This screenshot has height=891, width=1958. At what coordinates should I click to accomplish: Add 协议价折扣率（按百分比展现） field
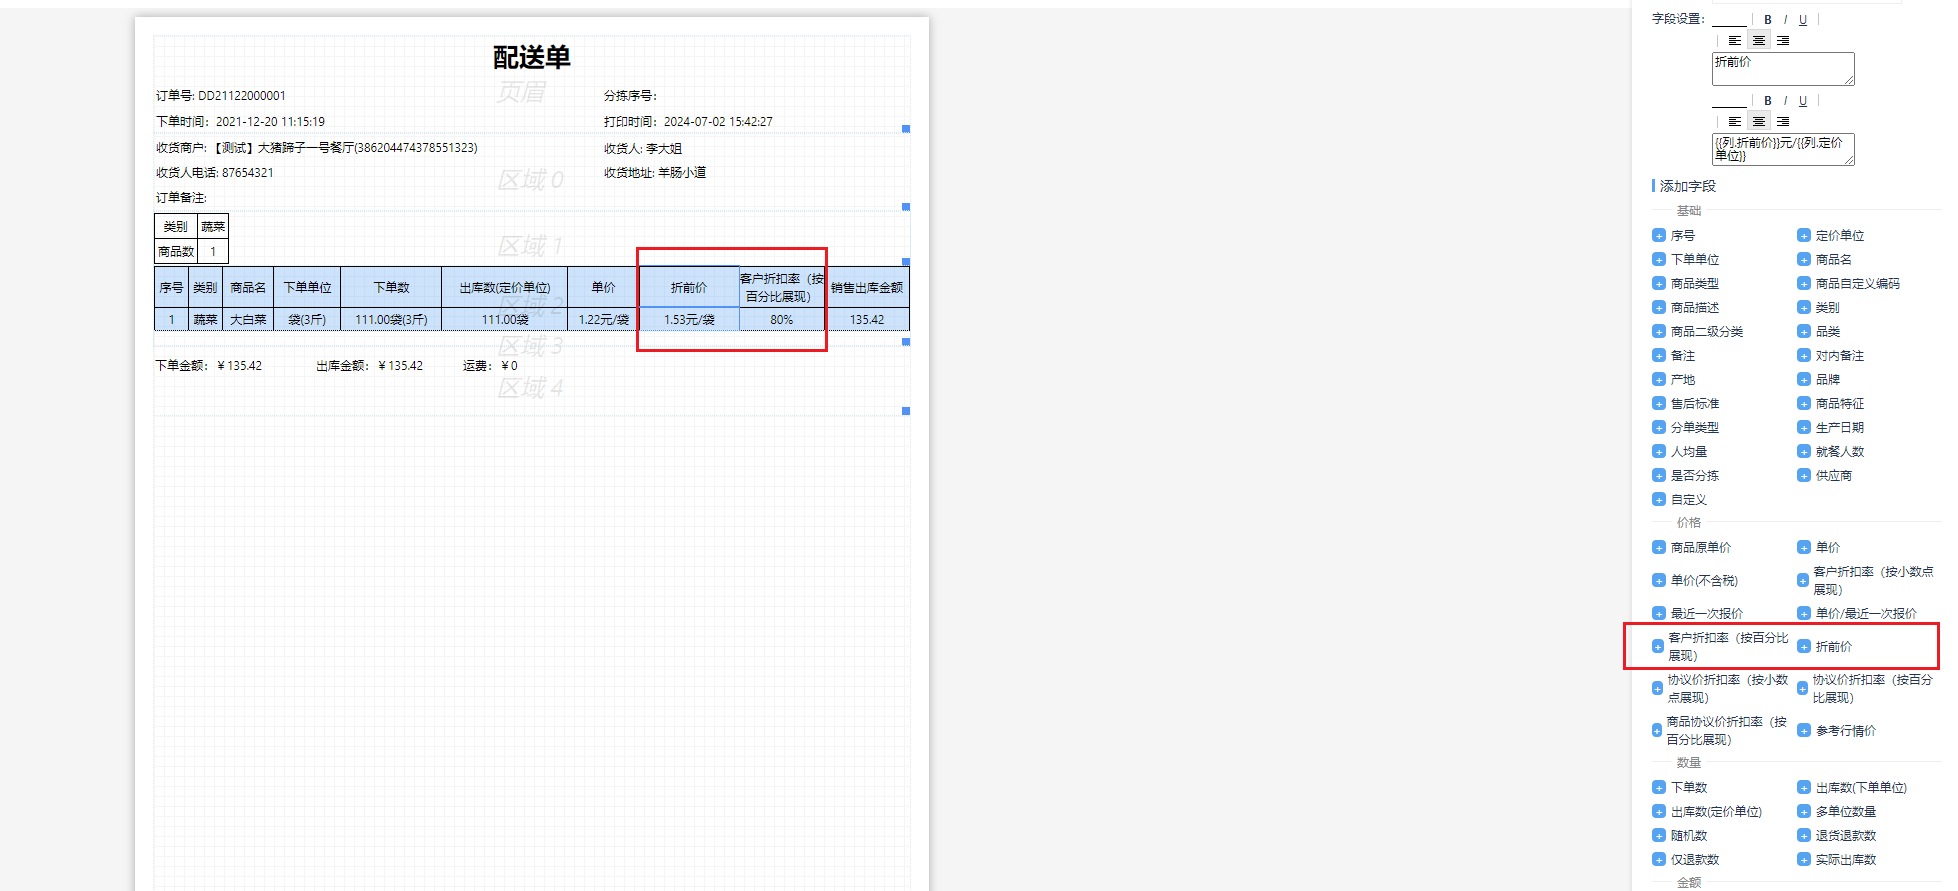click(1803, 689)
